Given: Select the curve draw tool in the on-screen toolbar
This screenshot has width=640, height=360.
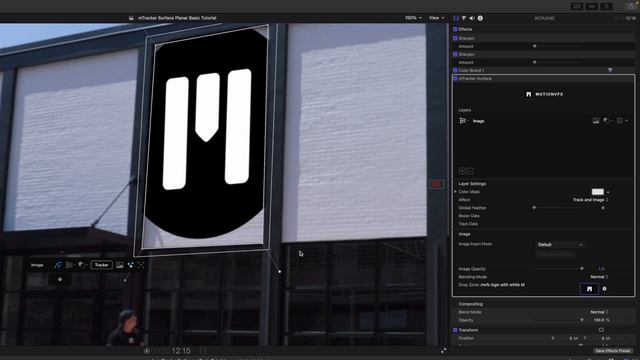Looking at the screenshot, I should click(x=58, y=265).
